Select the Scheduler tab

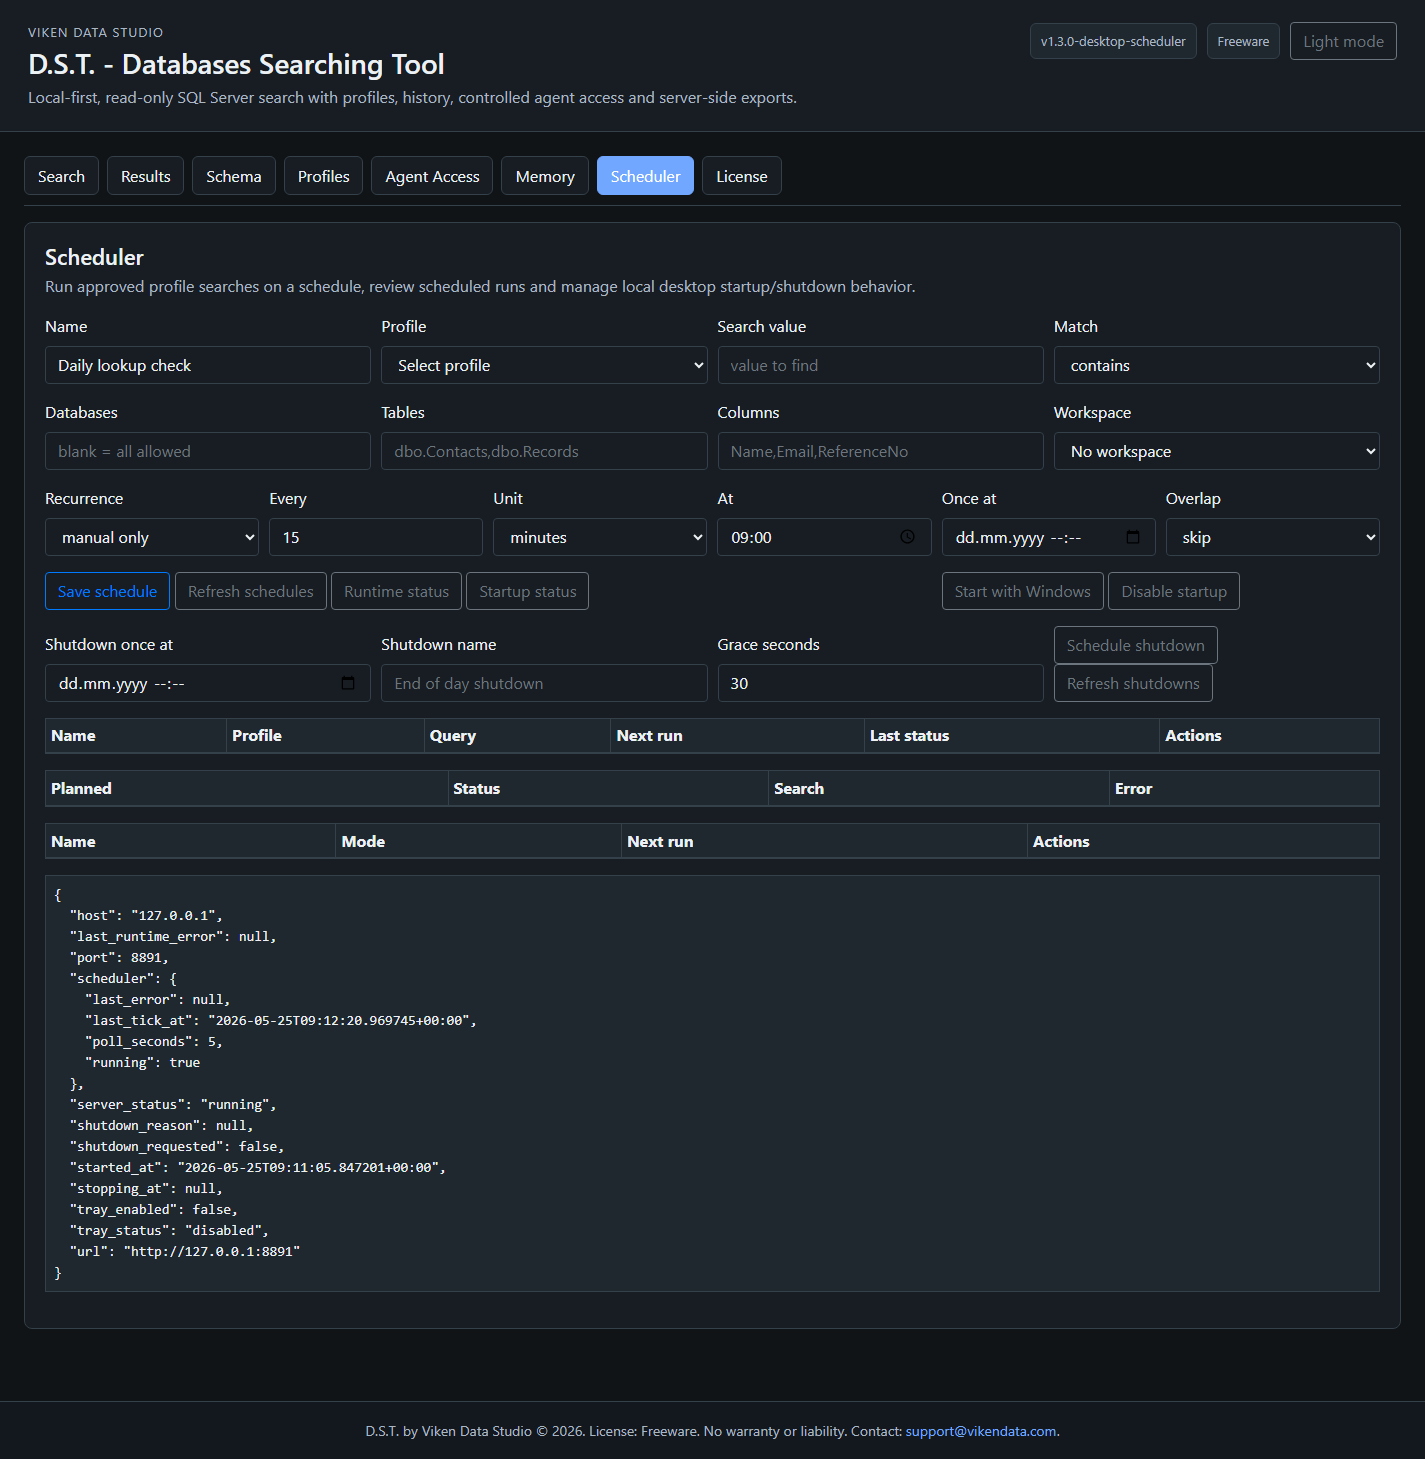(645, 176)
